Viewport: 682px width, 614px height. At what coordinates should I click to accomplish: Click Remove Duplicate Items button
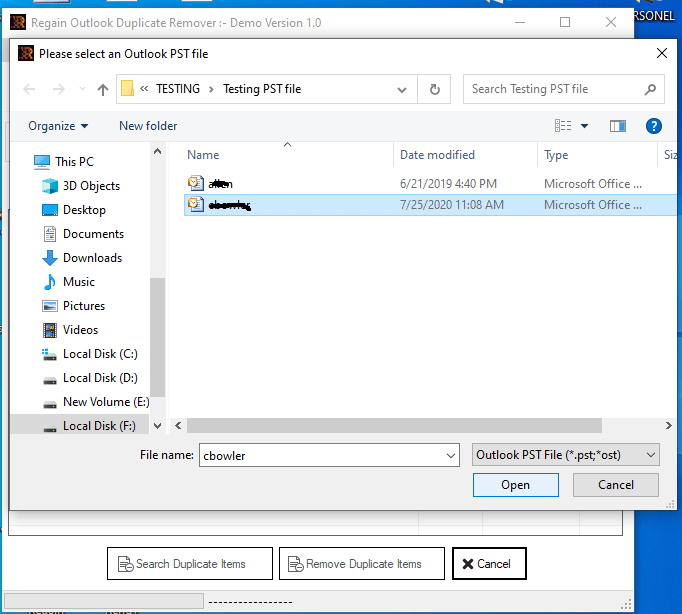361,564
